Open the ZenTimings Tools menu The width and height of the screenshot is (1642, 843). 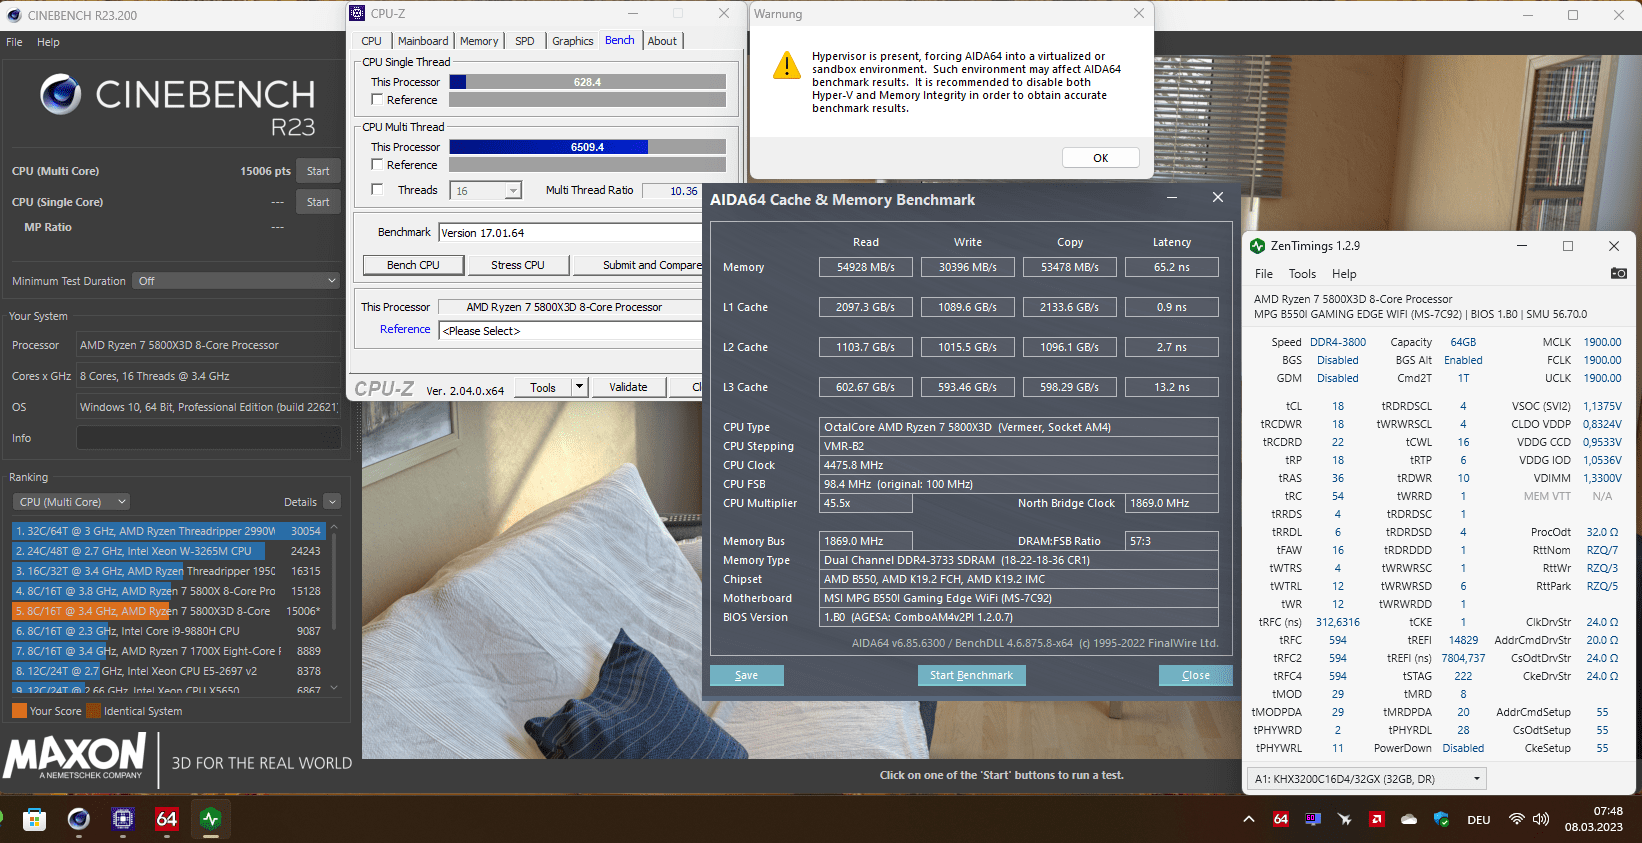(1302, 274)
